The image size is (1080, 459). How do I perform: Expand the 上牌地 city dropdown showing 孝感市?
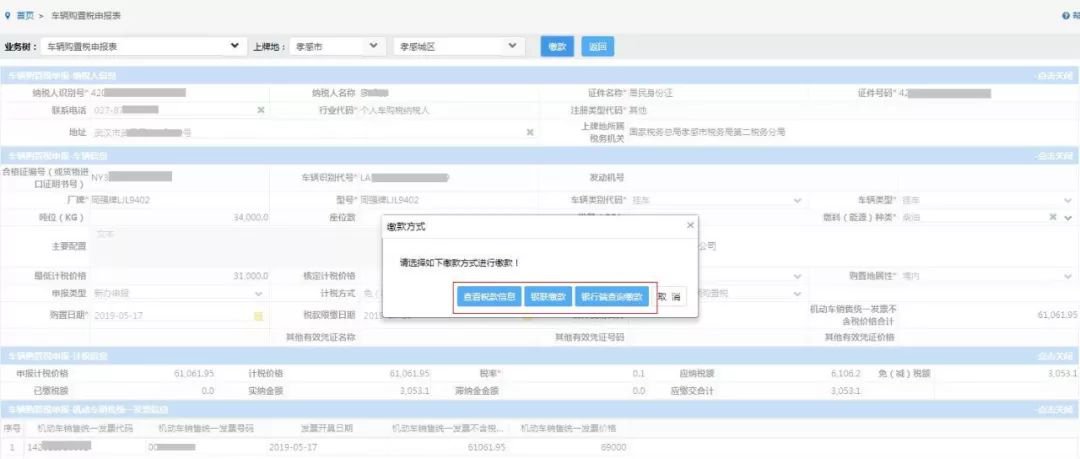pos(335,46)
